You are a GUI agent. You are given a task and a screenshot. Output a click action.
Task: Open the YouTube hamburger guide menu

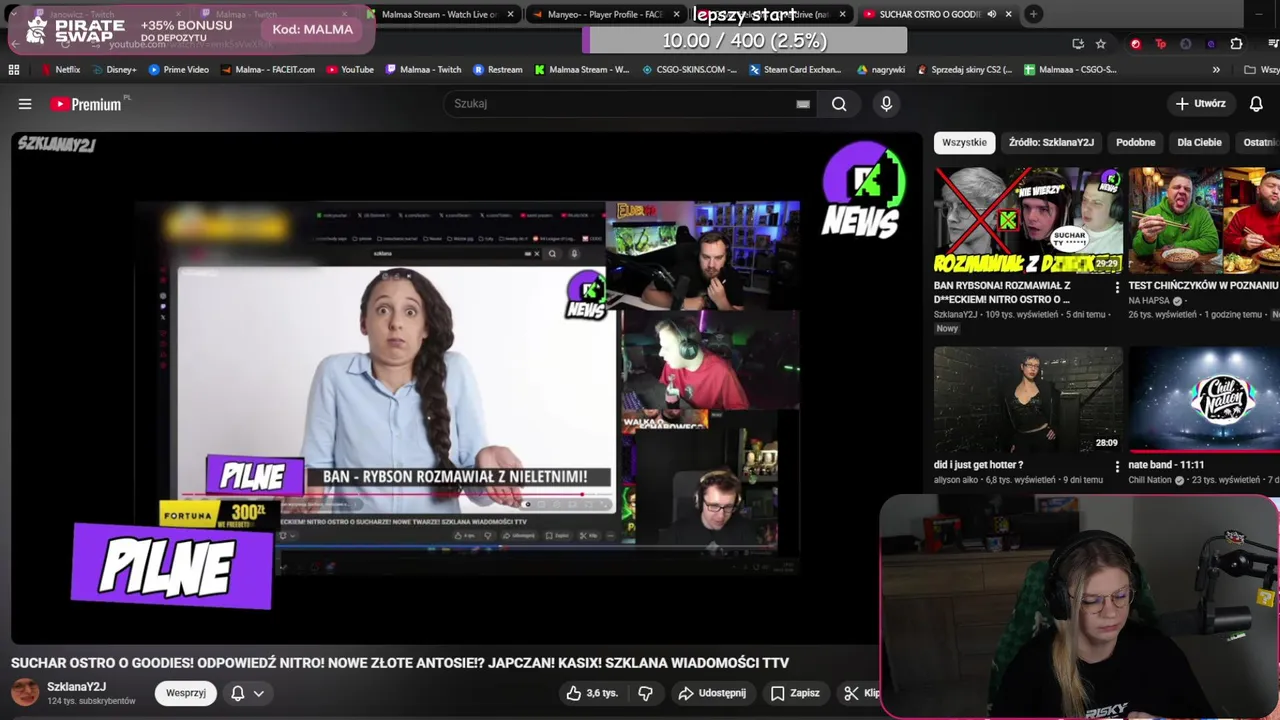(25, 104)
